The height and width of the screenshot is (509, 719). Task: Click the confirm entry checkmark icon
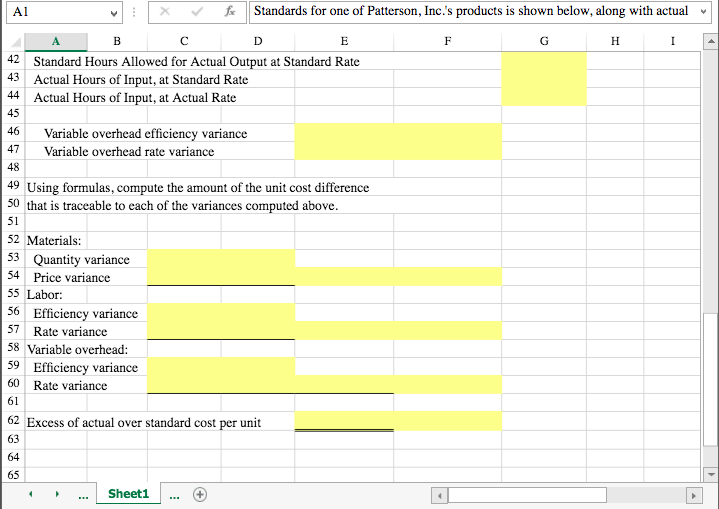[197, 11]
